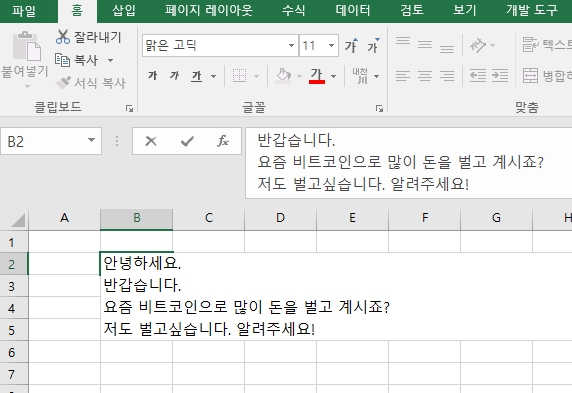This screenshot has height=393, width=572.
Task: Open fill color dropdown arrow
Action: (299, 76)
